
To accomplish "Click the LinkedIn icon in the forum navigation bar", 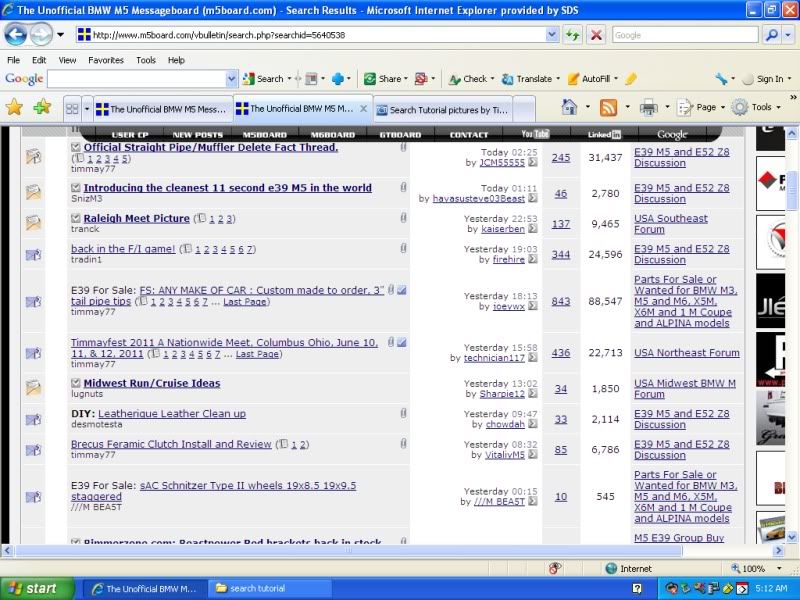I will point(604,134).
